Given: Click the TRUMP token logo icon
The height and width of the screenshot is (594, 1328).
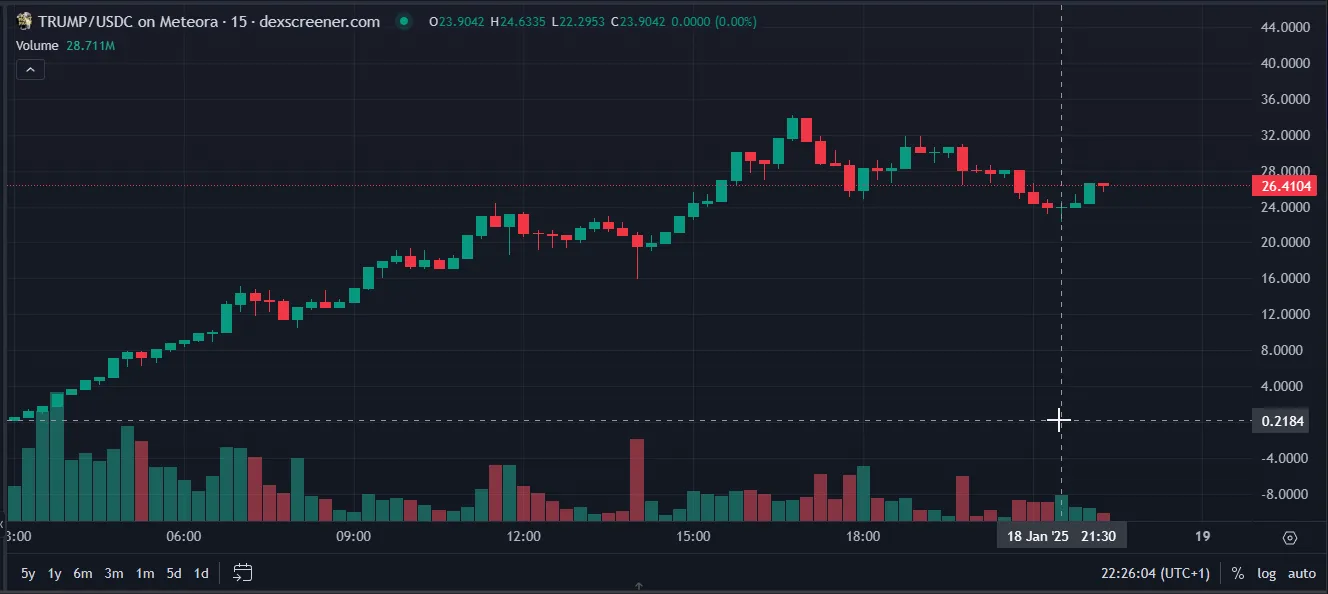Looking at the screenshot, I should coord(24,21).
